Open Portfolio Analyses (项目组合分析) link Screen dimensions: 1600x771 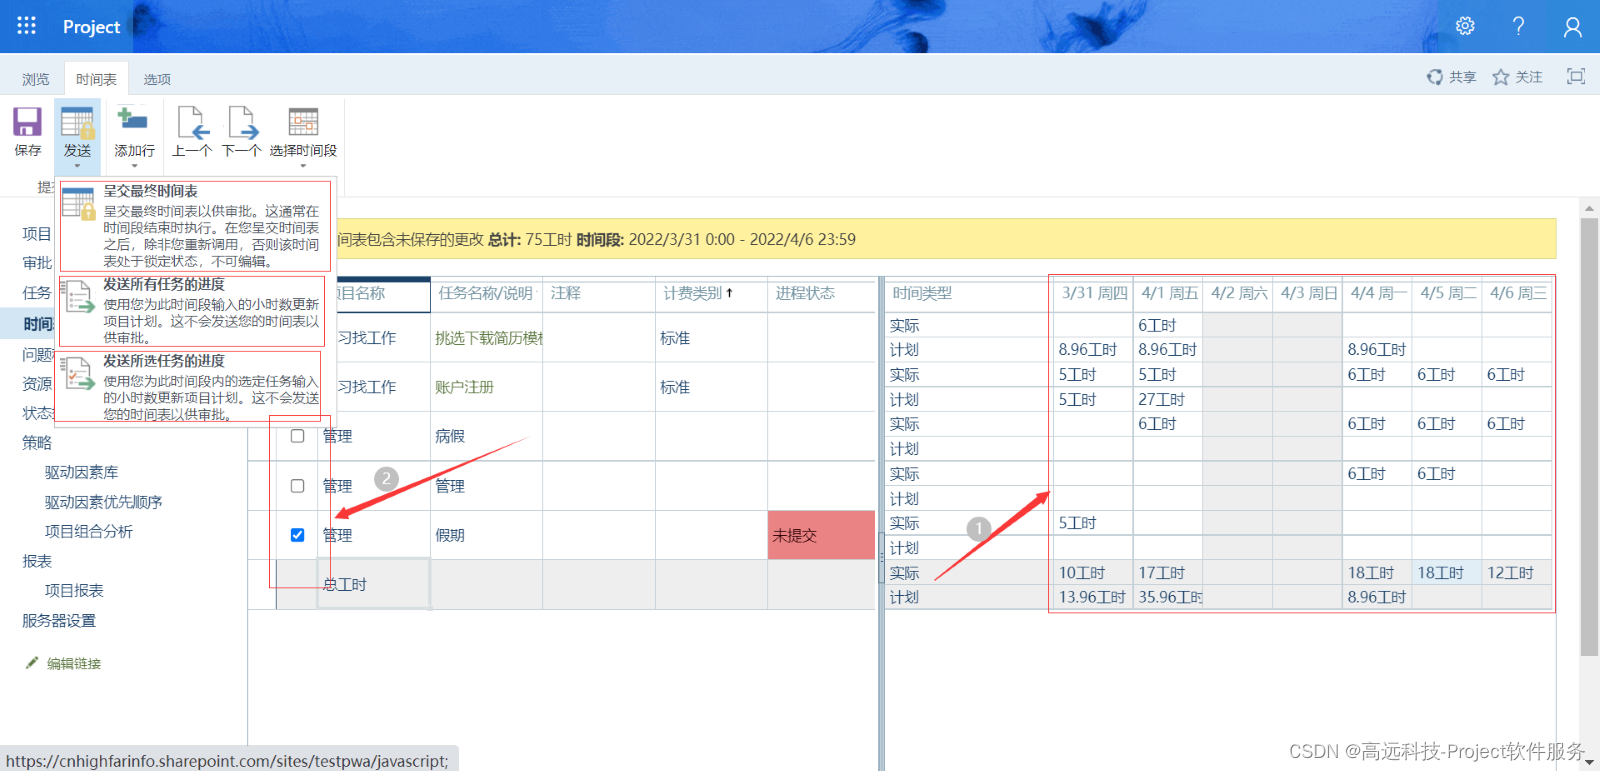88,531
